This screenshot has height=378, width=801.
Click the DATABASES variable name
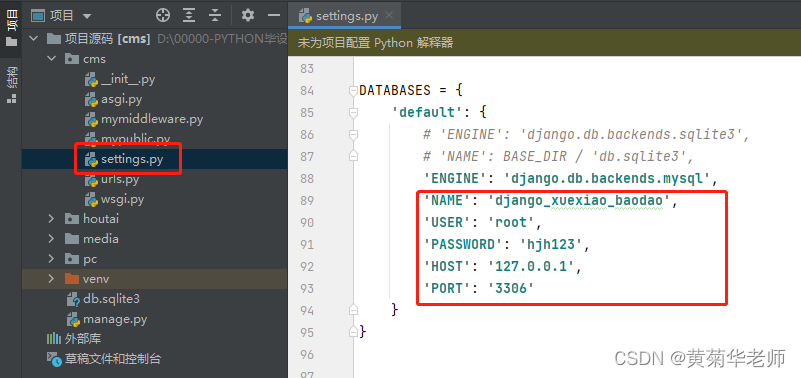[x=395, y=91]
